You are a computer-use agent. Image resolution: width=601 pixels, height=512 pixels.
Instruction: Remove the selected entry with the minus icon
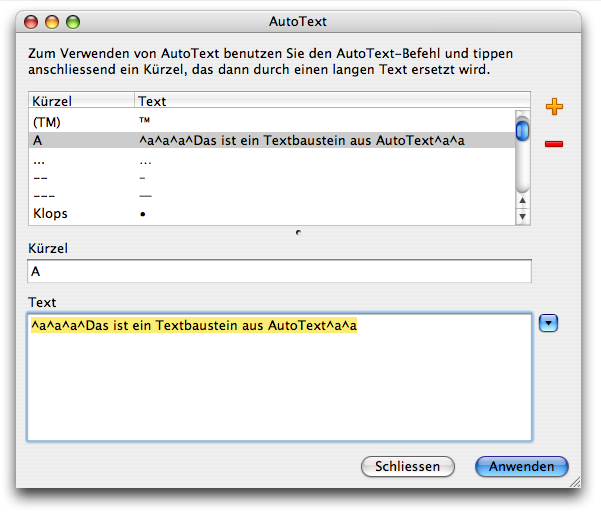[553, 144]
